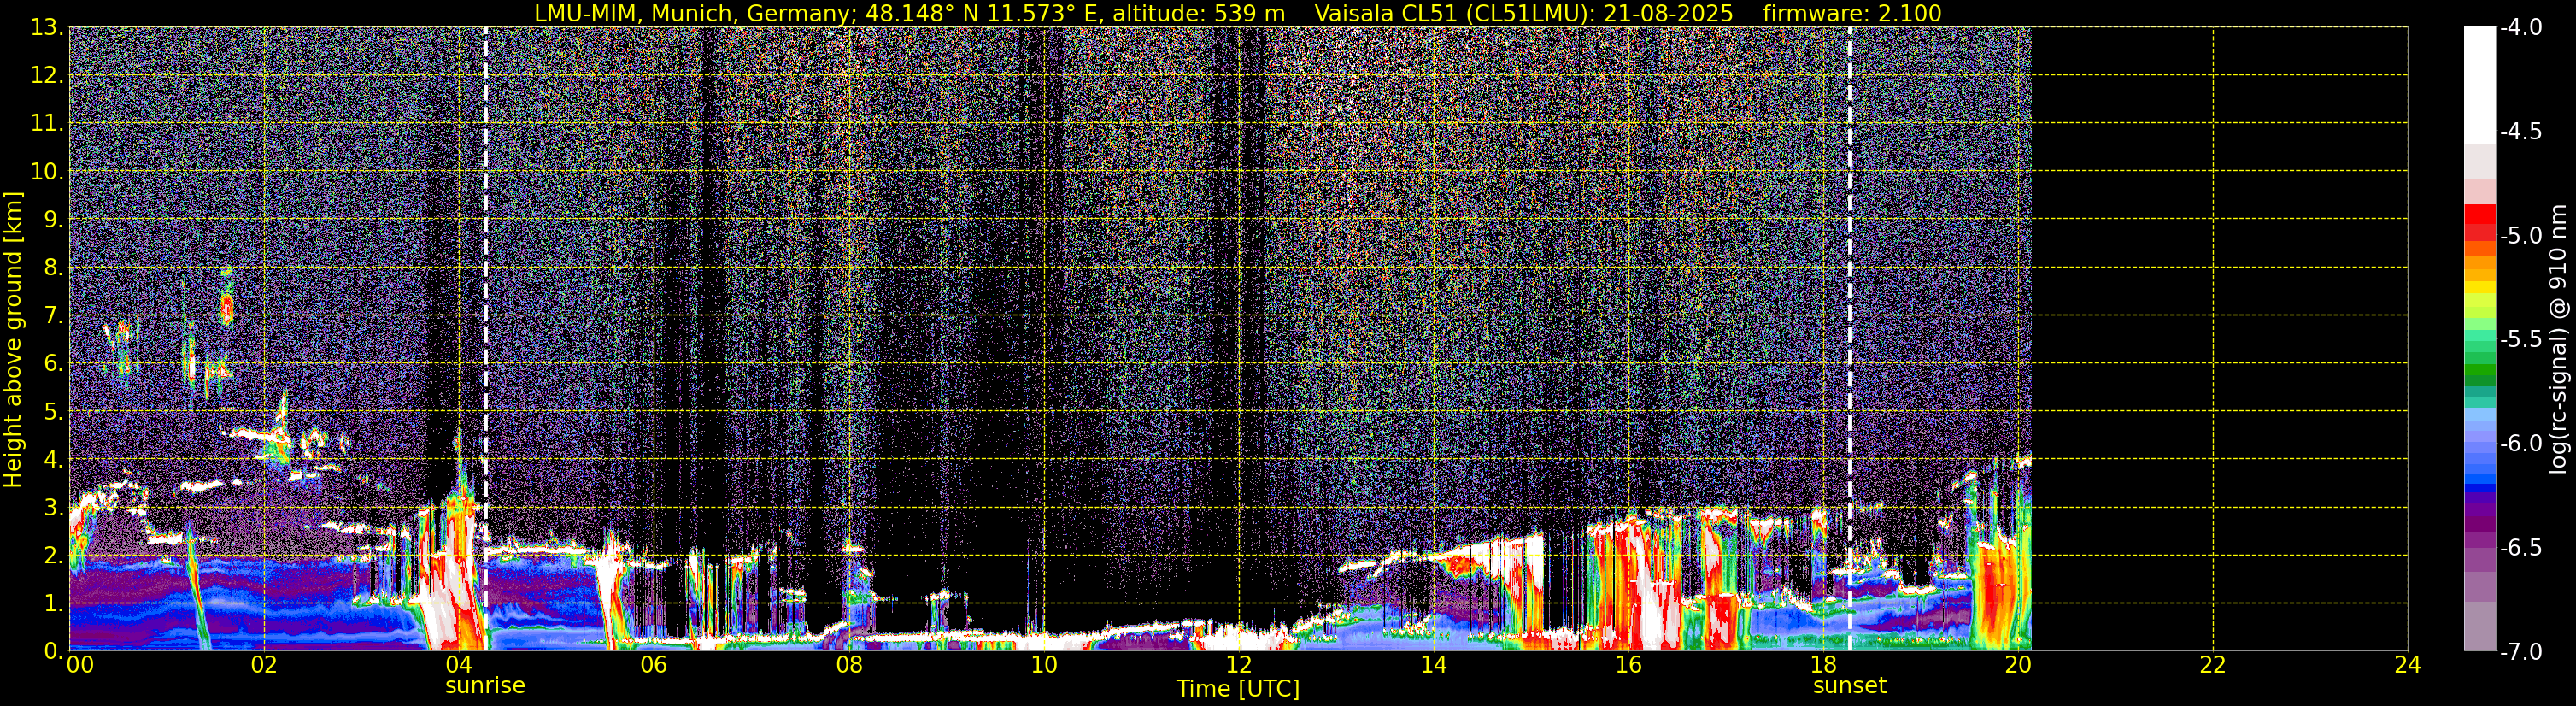The width and height of the screenshot is (2576, 706).
Task: Click the colorbar tick label "-6.5"
Action: pyautogui.click(x=2520, y=548)
